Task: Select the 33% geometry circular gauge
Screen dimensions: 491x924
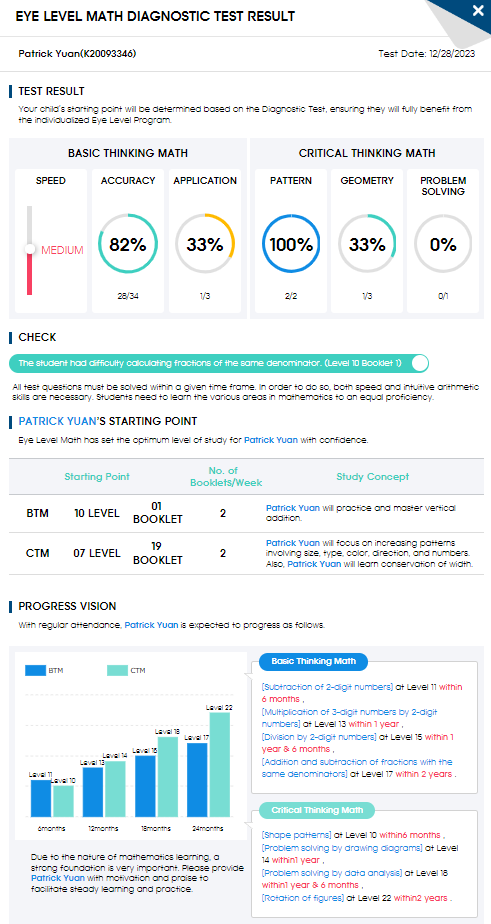Action: click(367, 245)
